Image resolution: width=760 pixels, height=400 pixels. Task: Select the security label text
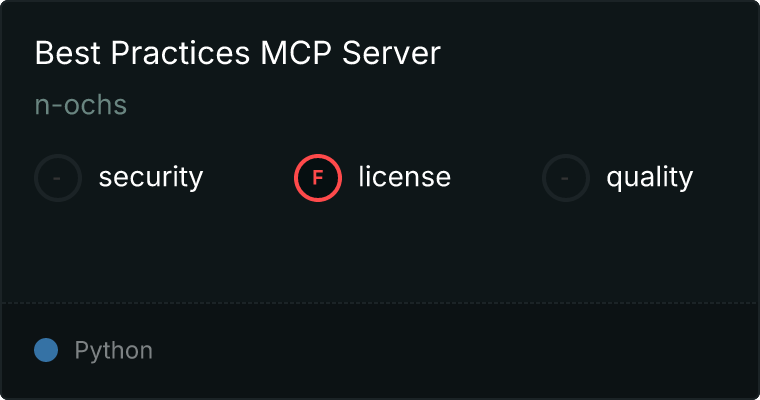point(151,177)
